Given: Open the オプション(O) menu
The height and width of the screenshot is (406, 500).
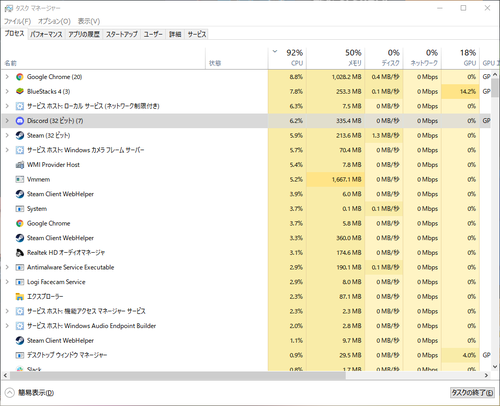Looking at the screenshot, I should click(54, 22).
